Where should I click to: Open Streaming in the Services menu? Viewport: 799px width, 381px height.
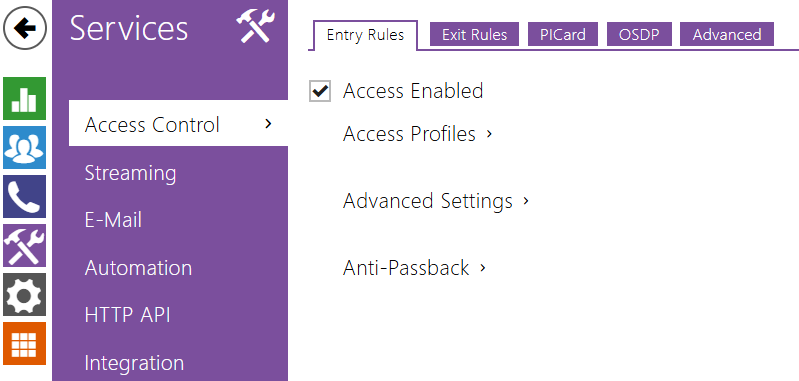(x=130, y=173)
